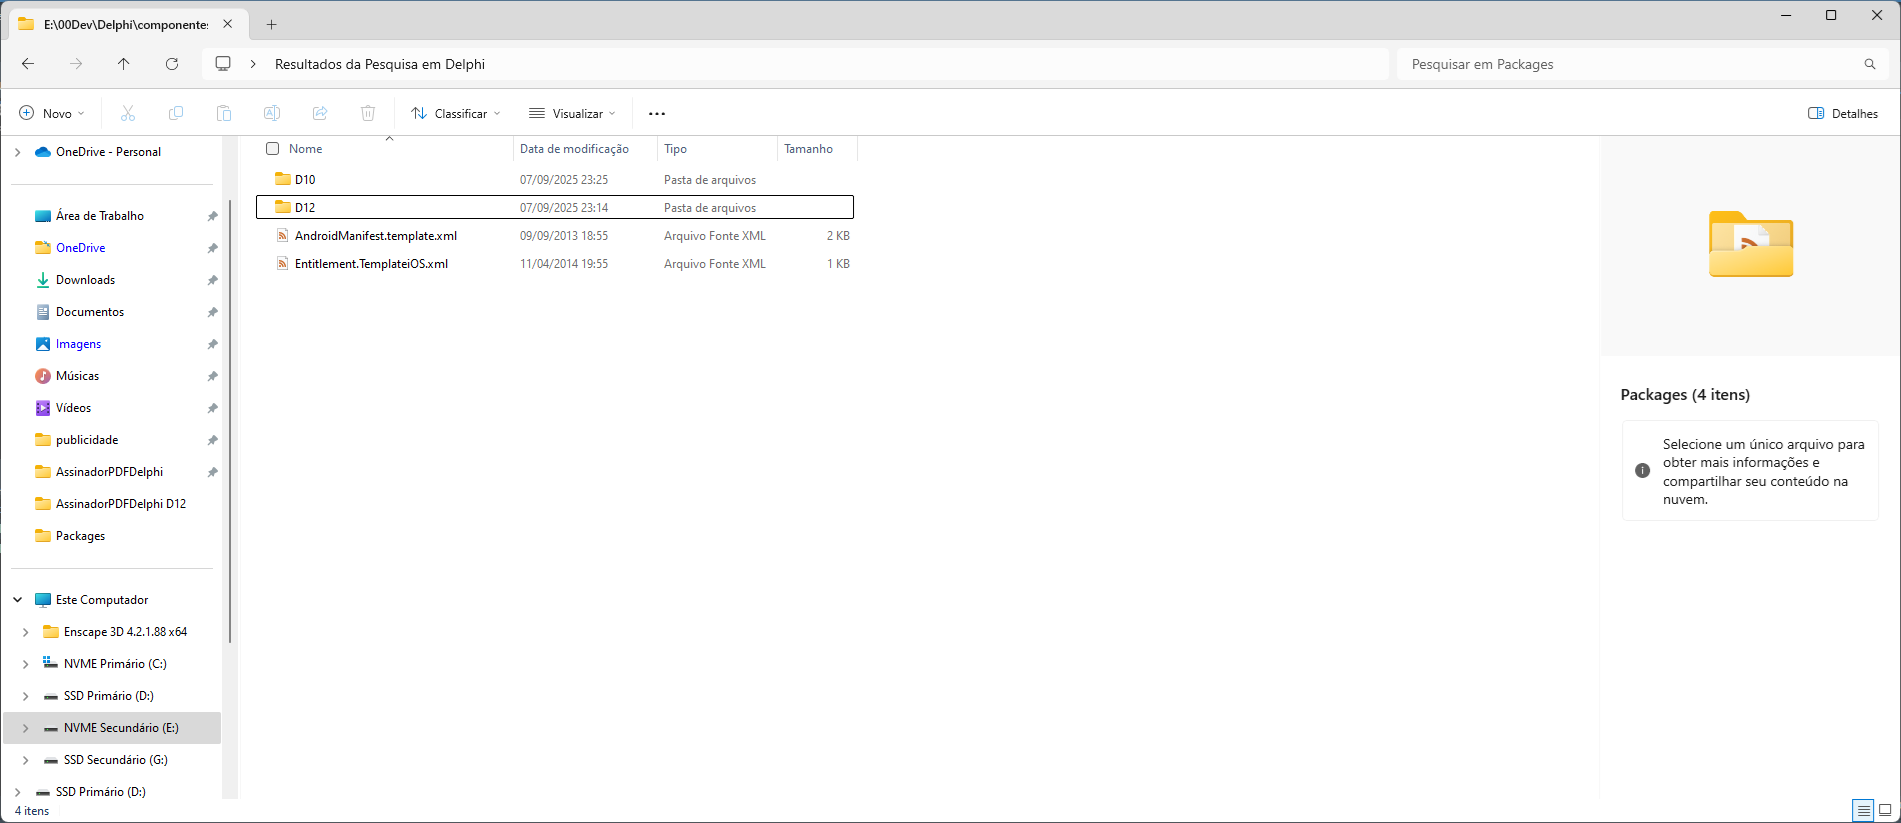This screenshot has height=823, width=1901.
Task: Open OneDrive quick access folder
Action: point(81,248)
